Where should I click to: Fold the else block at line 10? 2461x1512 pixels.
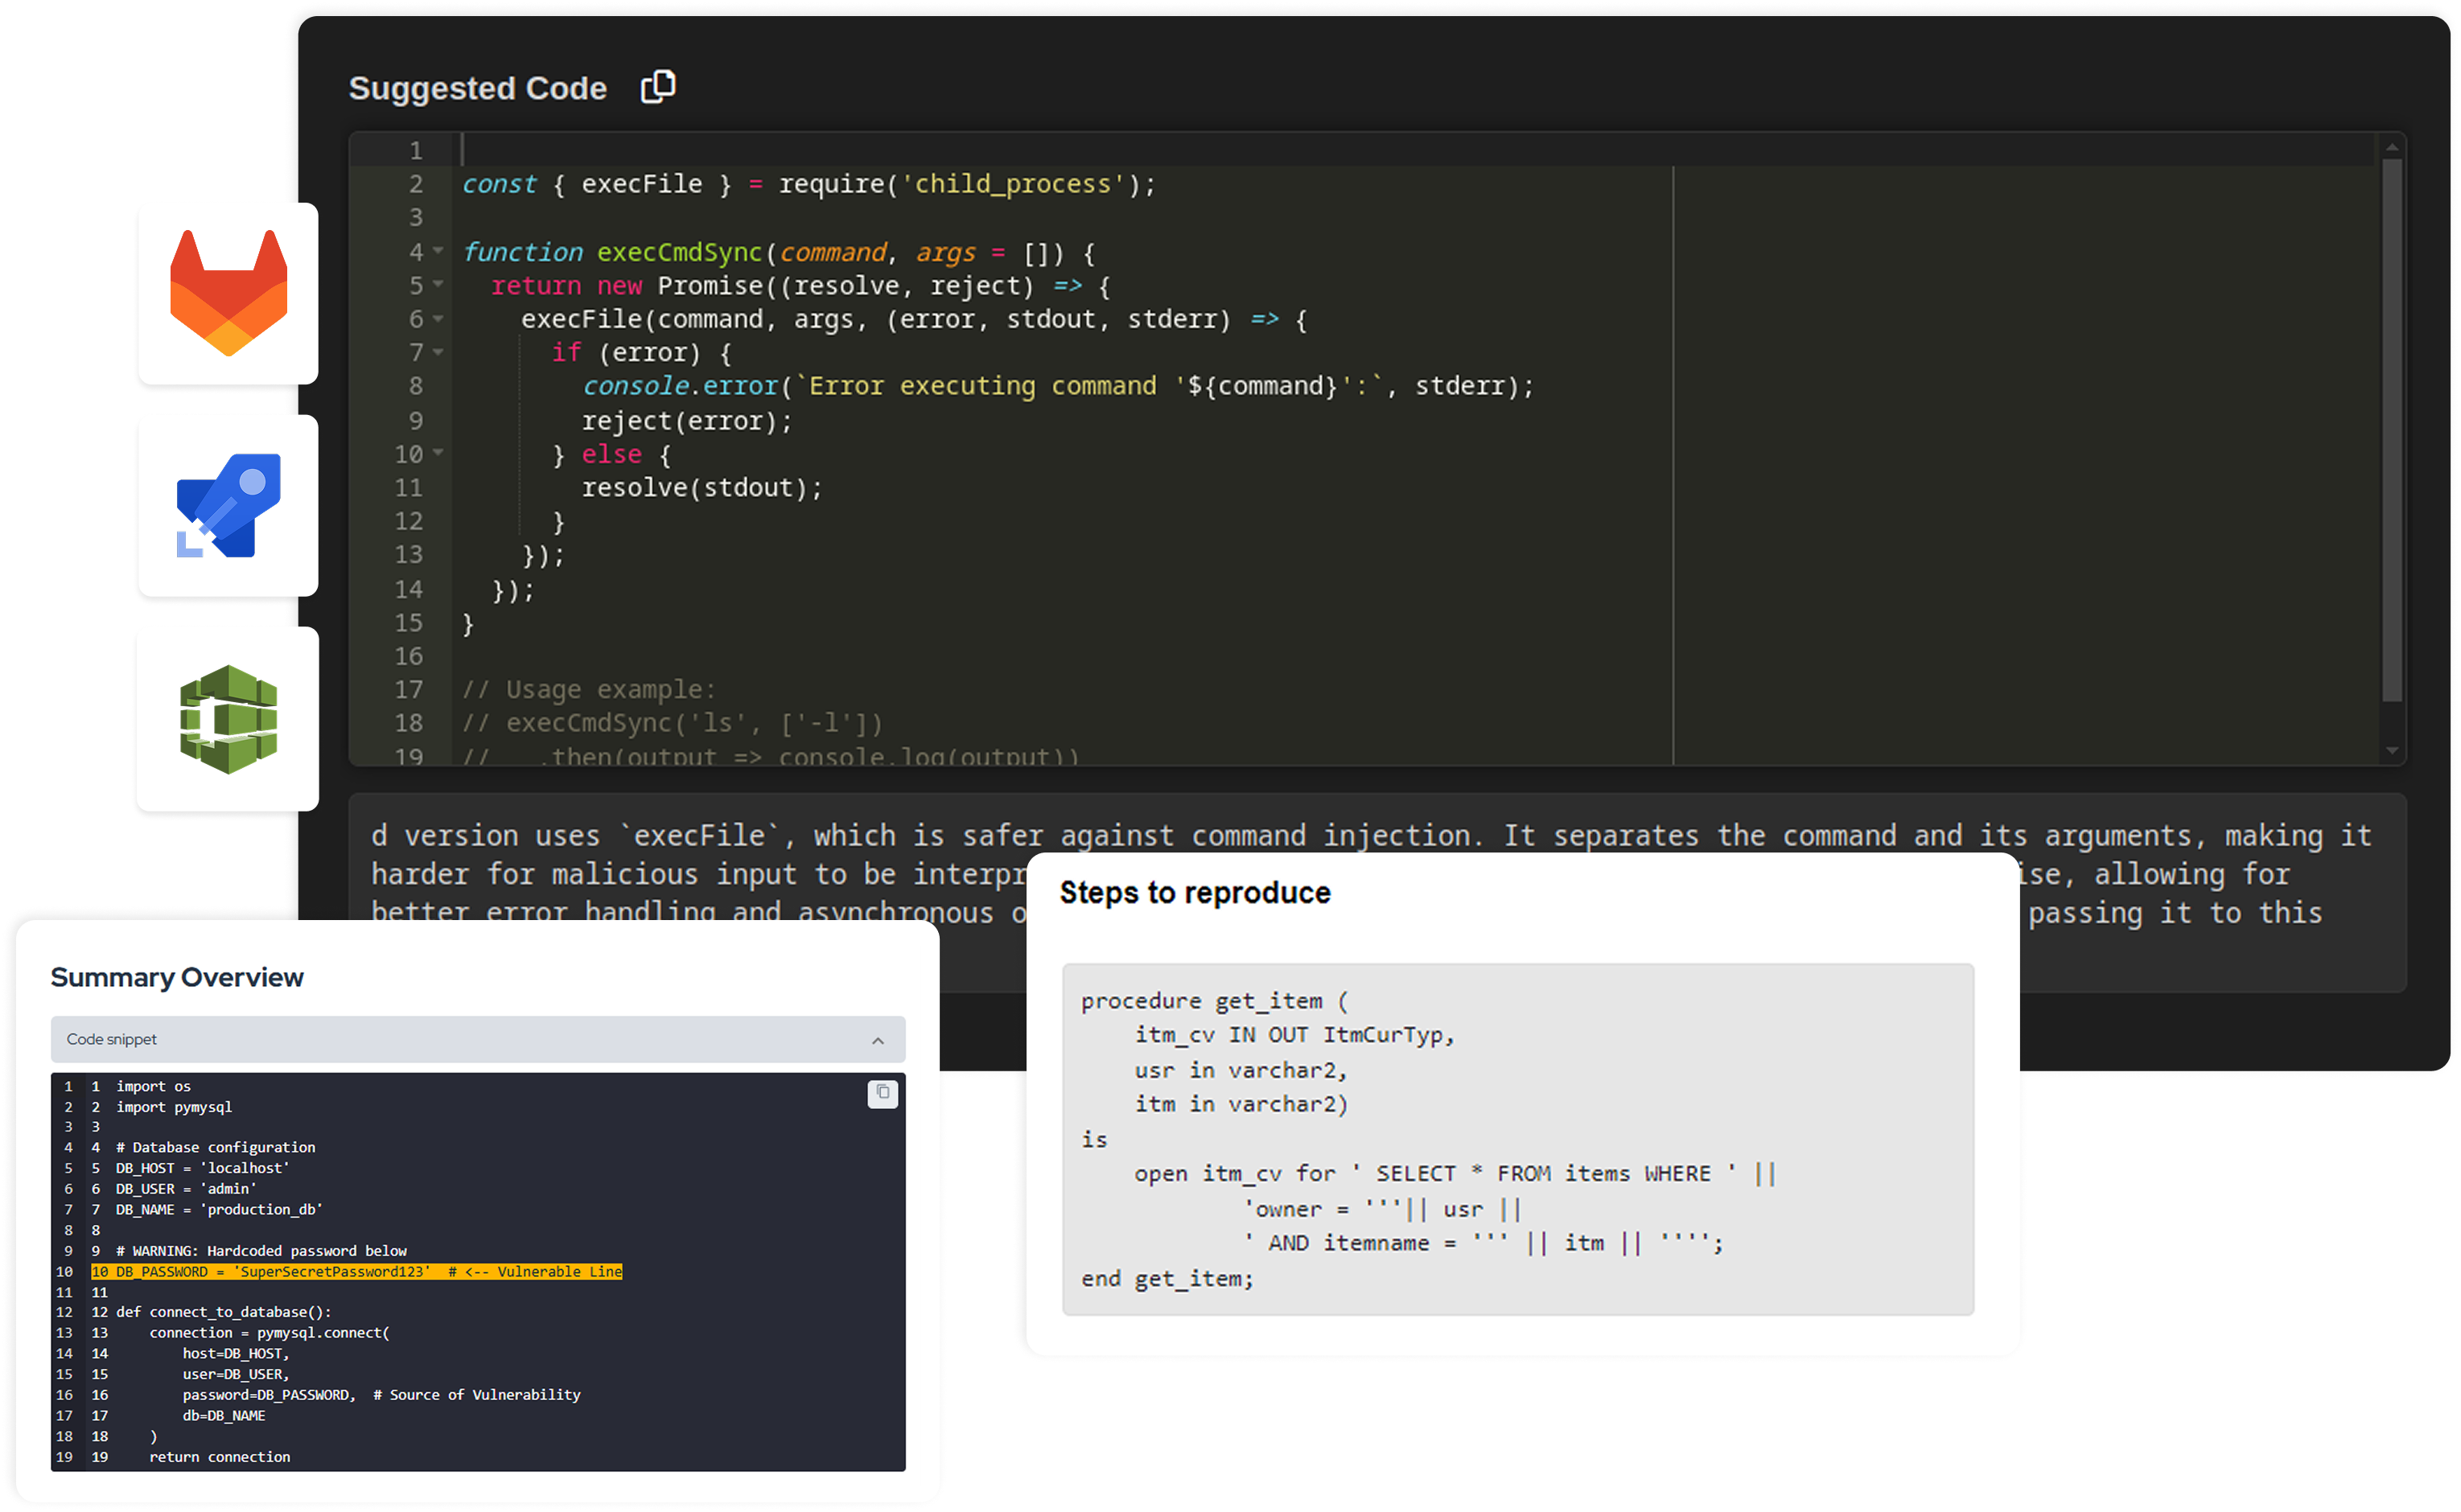(438, 453)
